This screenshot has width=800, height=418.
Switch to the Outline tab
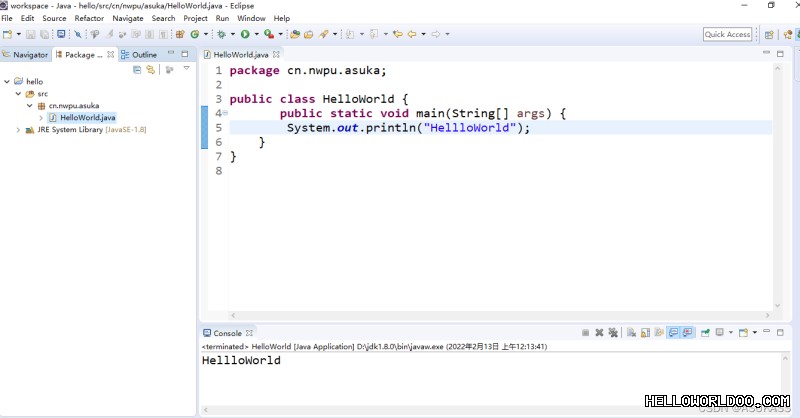(x=139, y=55)
